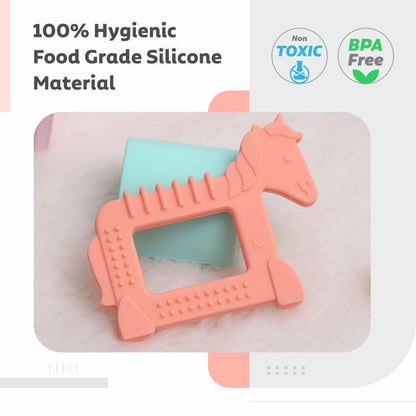The image size is (416, 416).
Task: Select the ridged bumps on horse's back
Action: point(170,193)
